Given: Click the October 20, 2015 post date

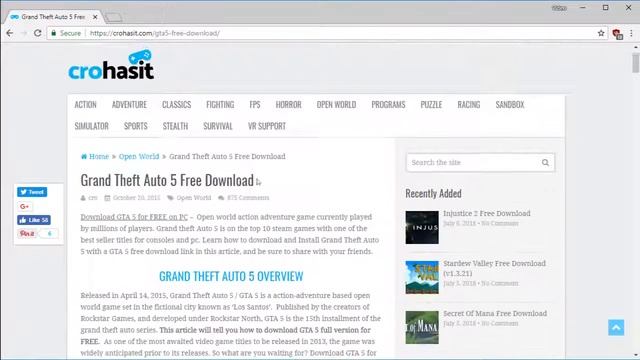Looking at the screenshot, I should pyautogui.click(x=136, y=198).
